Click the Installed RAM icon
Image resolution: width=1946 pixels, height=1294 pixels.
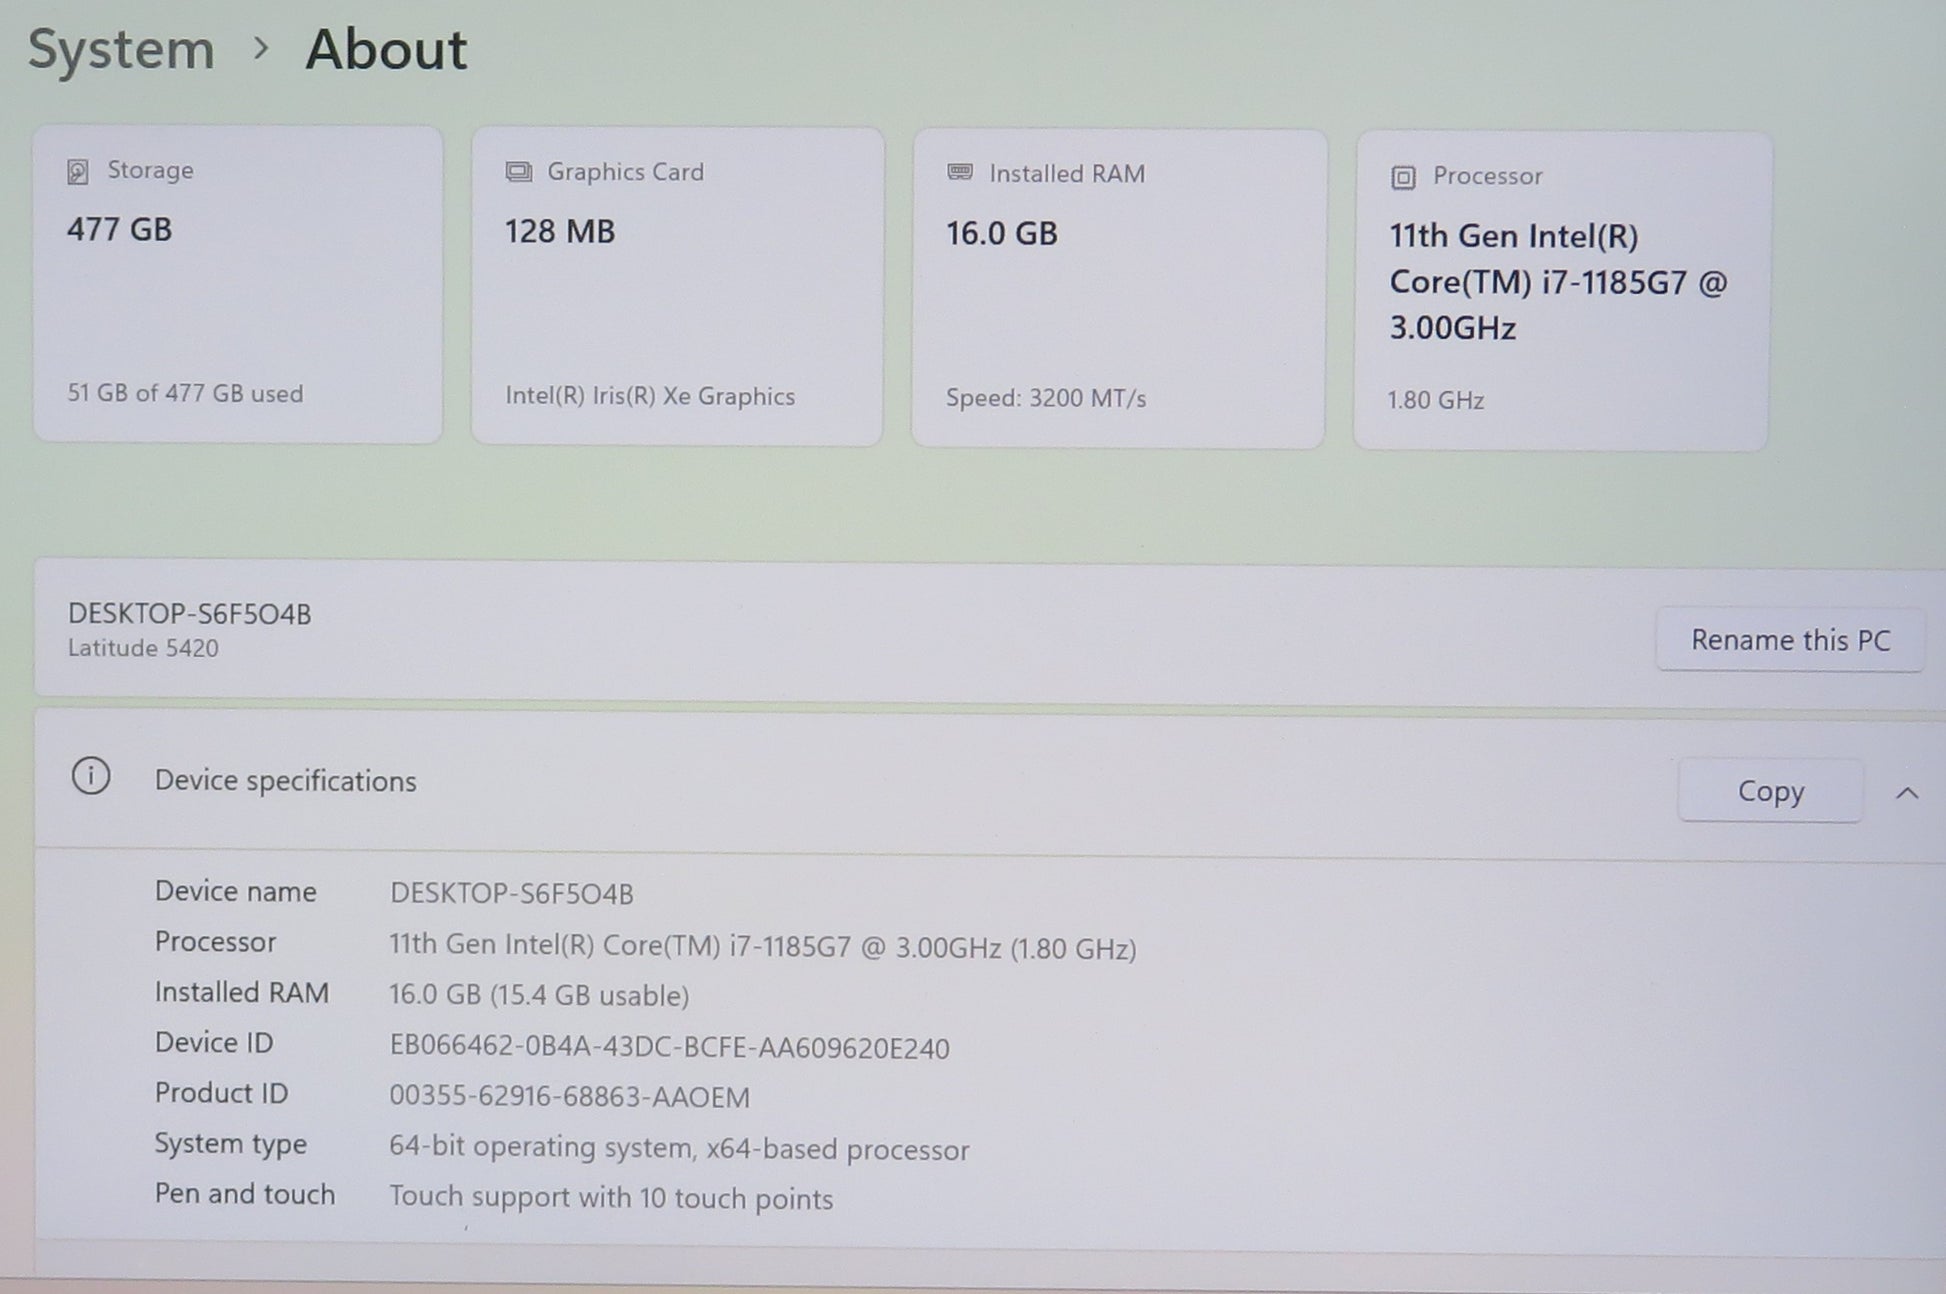tap(960, 173)
